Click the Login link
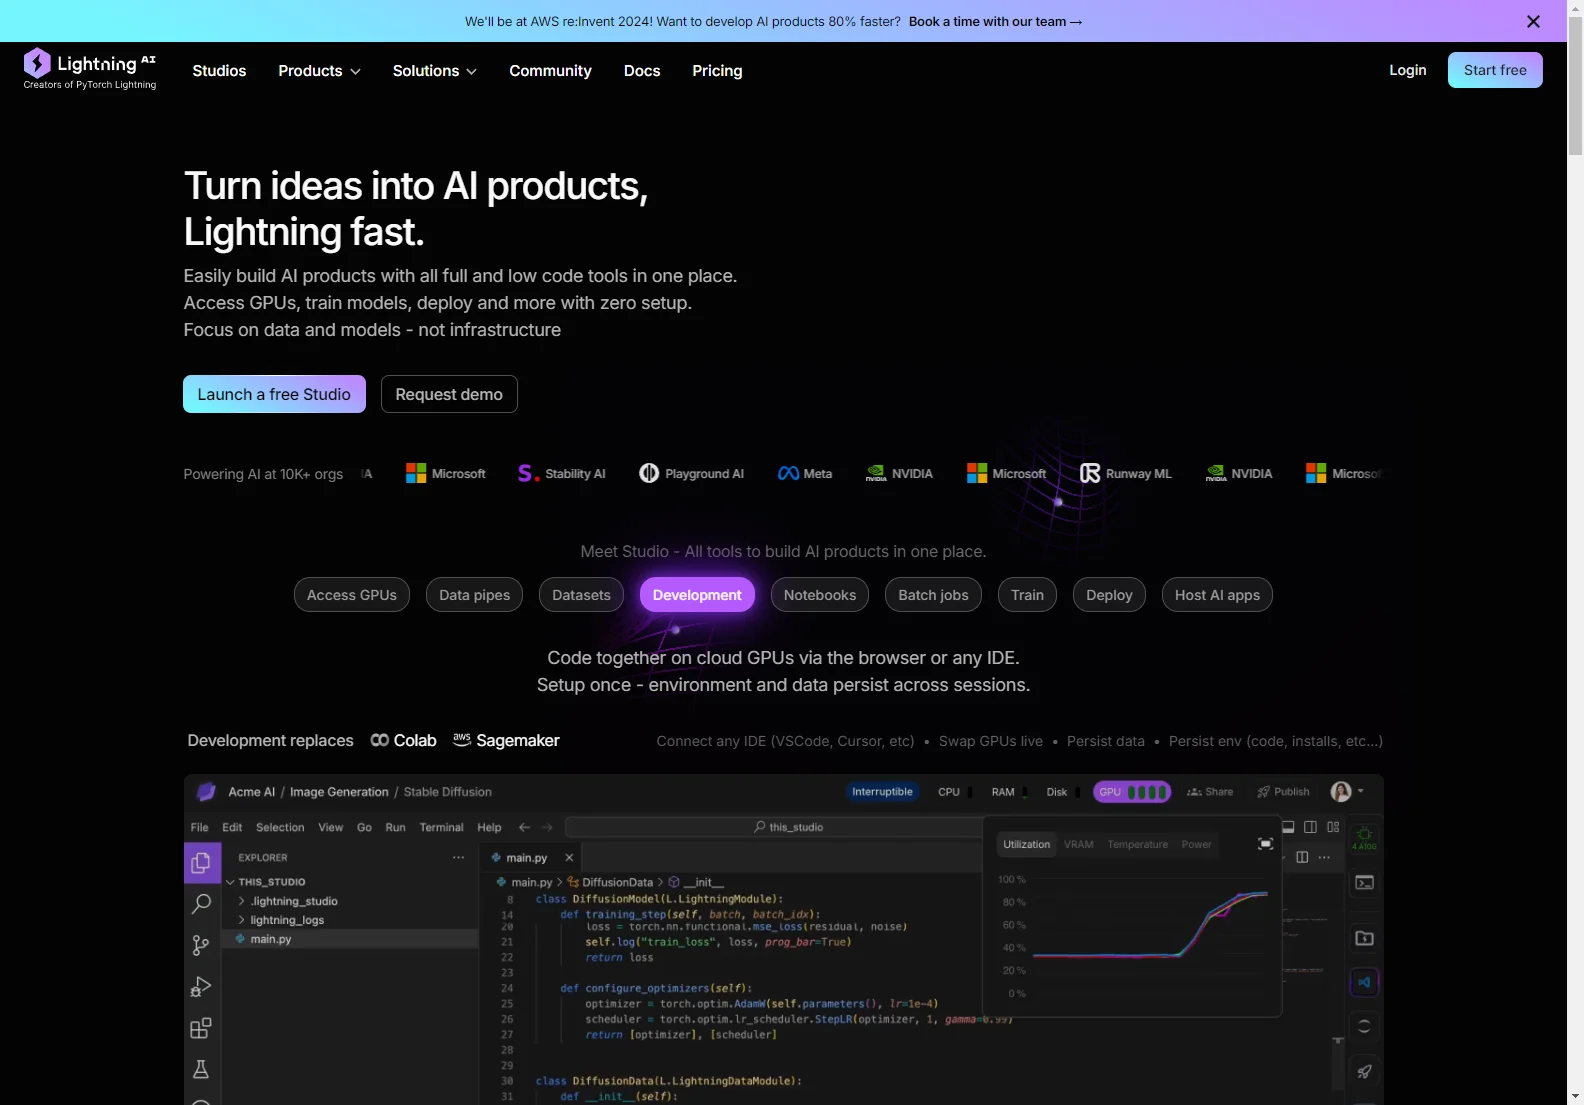The image size is (1584, 1105). 1407,70
